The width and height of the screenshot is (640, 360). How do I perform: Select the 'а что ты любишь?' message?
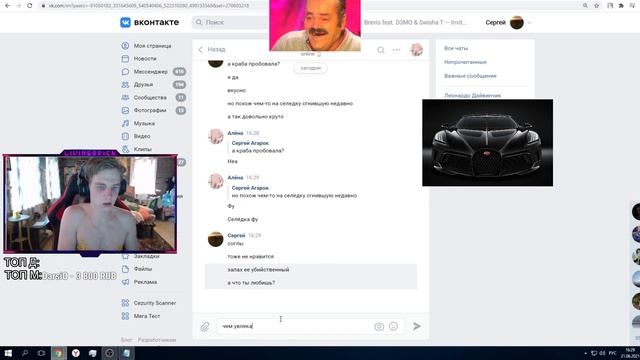(311, 282)
